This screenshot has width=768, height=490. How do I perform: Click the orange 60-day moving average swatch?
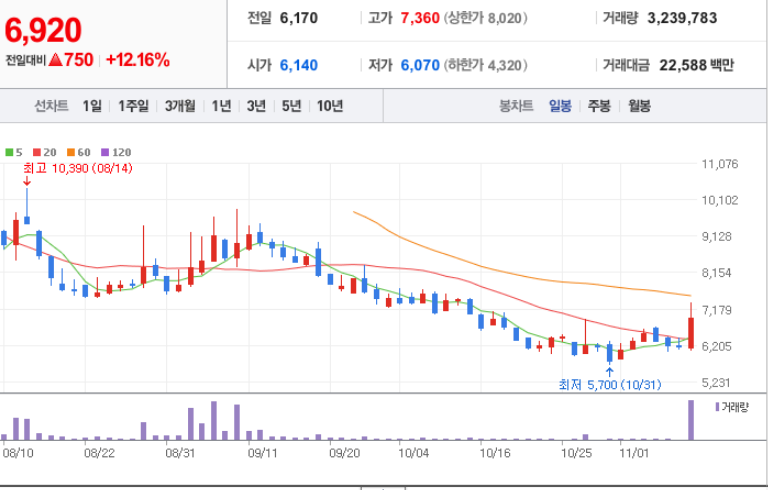point(71,152)
